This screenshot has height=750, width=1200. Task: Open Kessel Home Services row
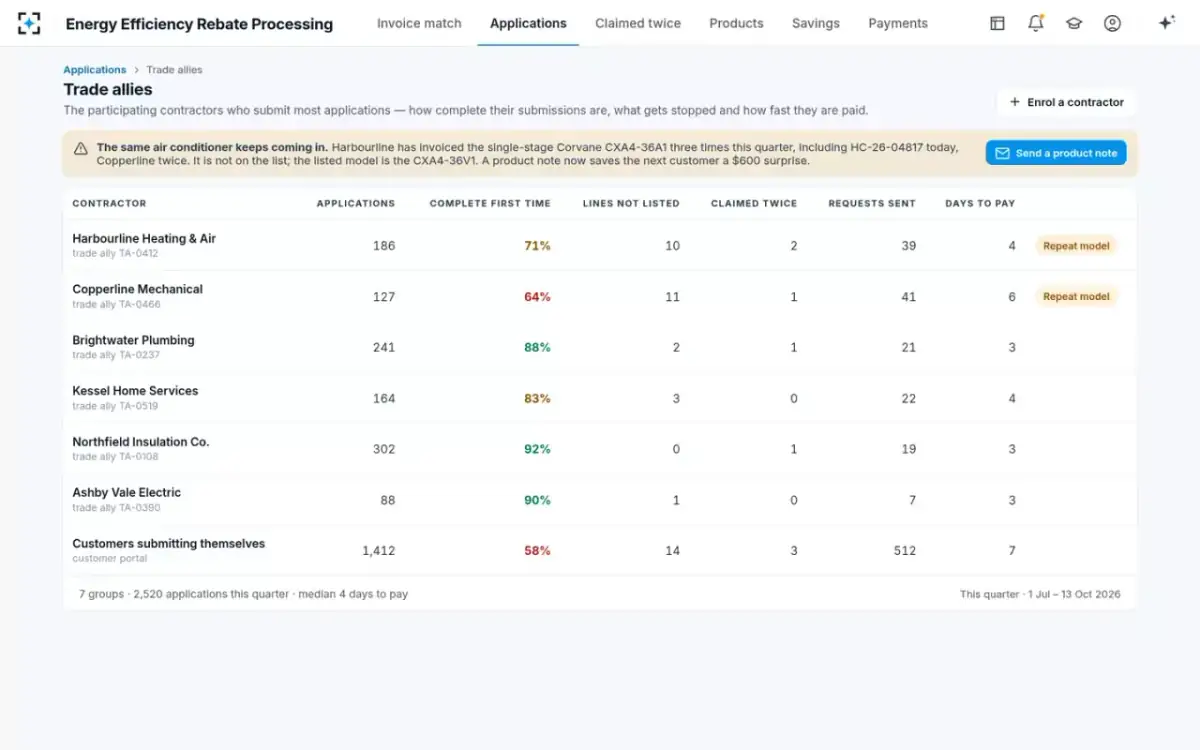(600, 398)
